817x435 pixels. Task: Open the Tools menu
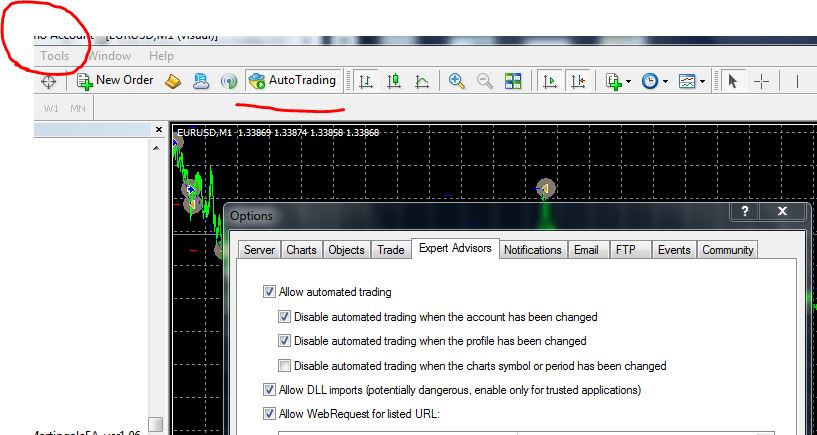coord(55,56)
